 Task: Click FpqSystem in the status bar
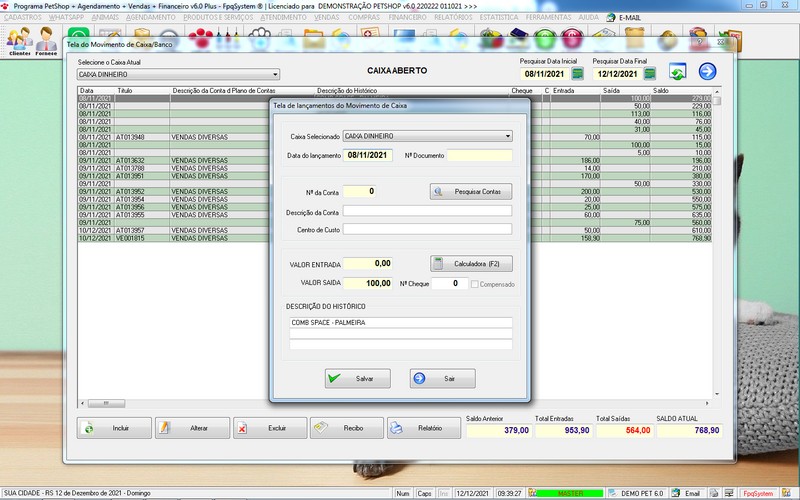pyautogui.click(x=758, y=493)
